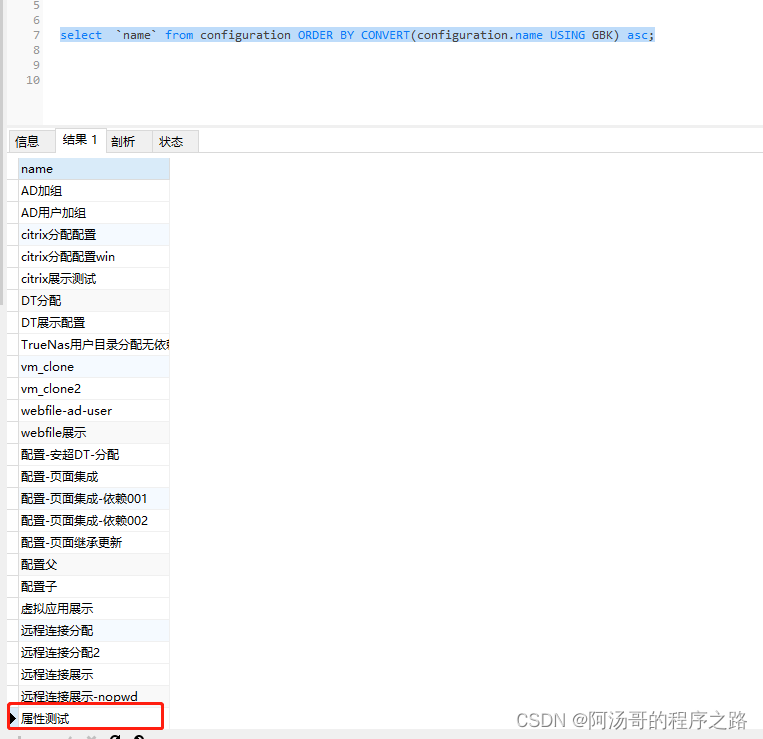
Task: Select the row vm_clone2
Action: 94,389
